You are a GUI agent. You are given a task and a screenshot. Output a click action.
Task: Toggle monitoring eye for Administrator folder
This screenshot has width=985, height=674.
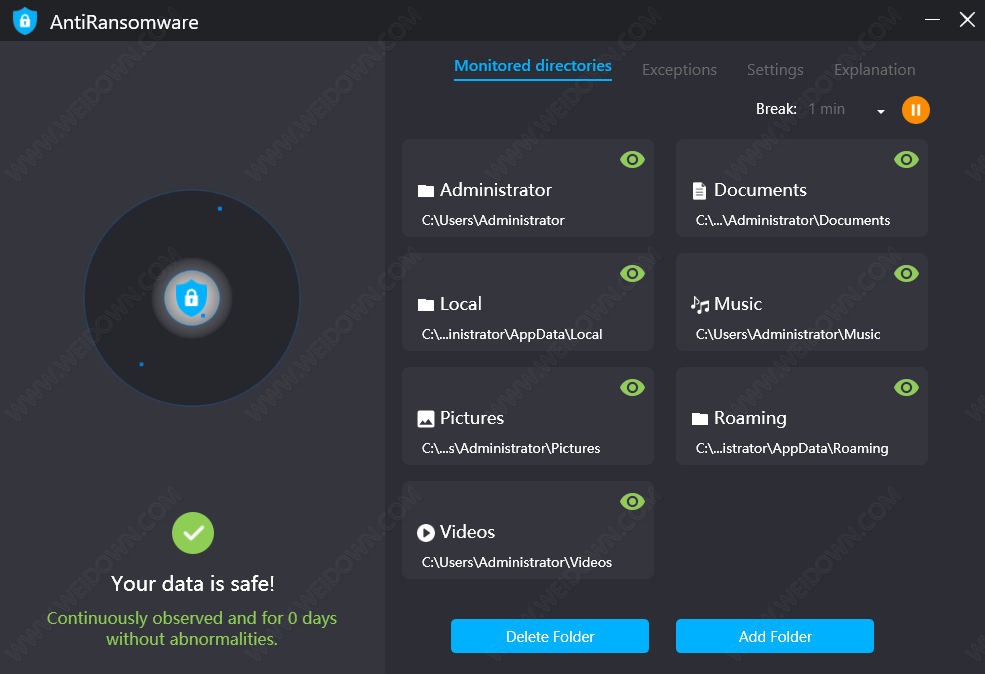(632, 159)
